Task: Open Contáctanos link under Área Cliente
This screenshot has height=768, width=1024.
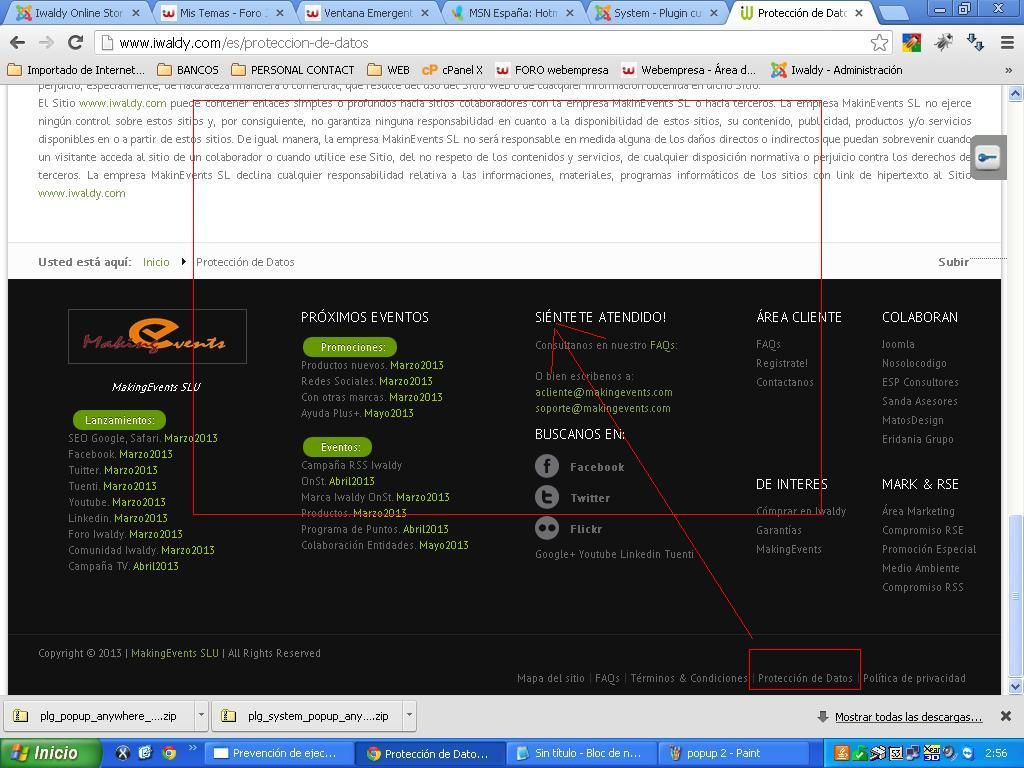Action: [x=785, y=382]
